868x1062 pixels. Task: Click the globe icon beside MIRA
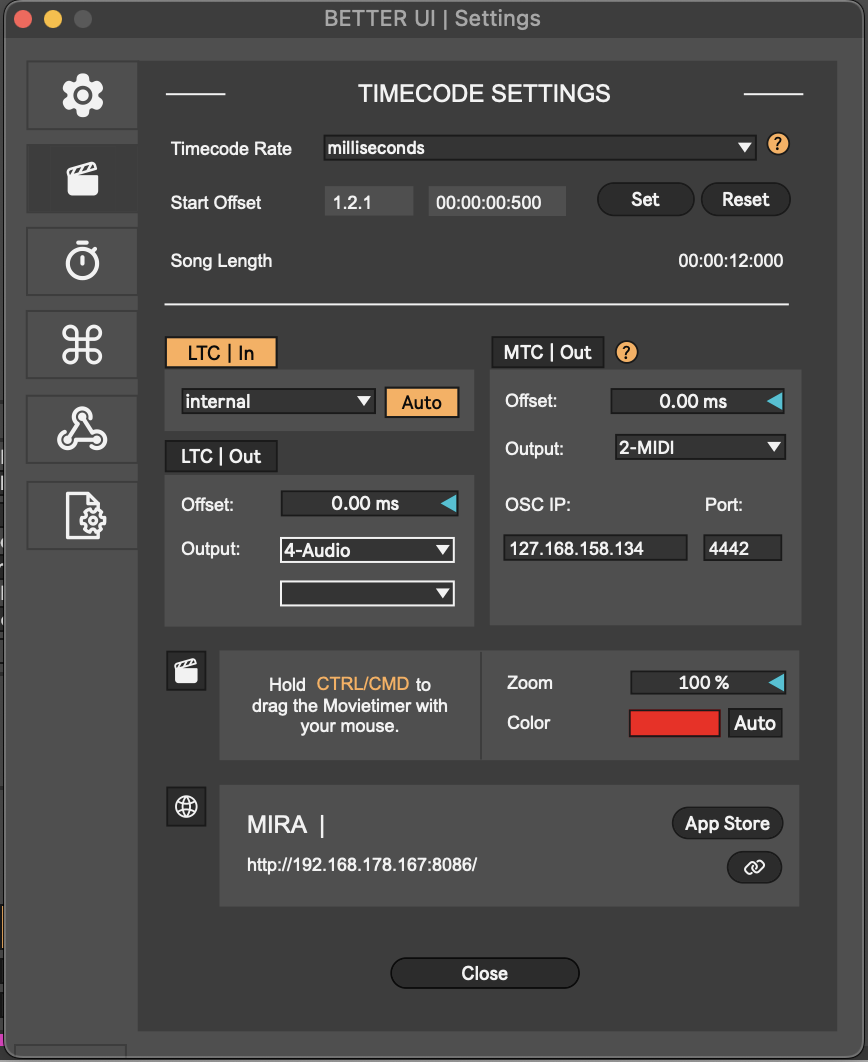pyautogui.click(x=186, y=806)
